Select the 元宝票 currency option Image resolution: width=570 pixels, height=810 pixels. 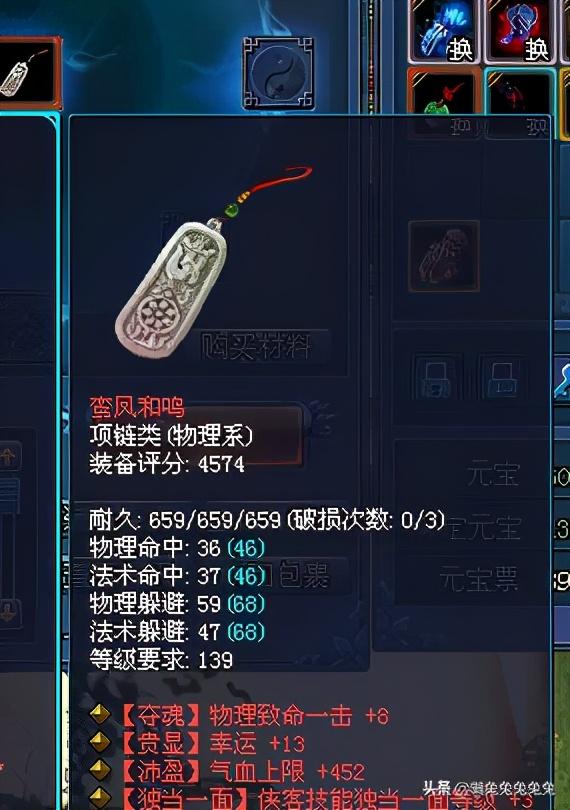479,579
